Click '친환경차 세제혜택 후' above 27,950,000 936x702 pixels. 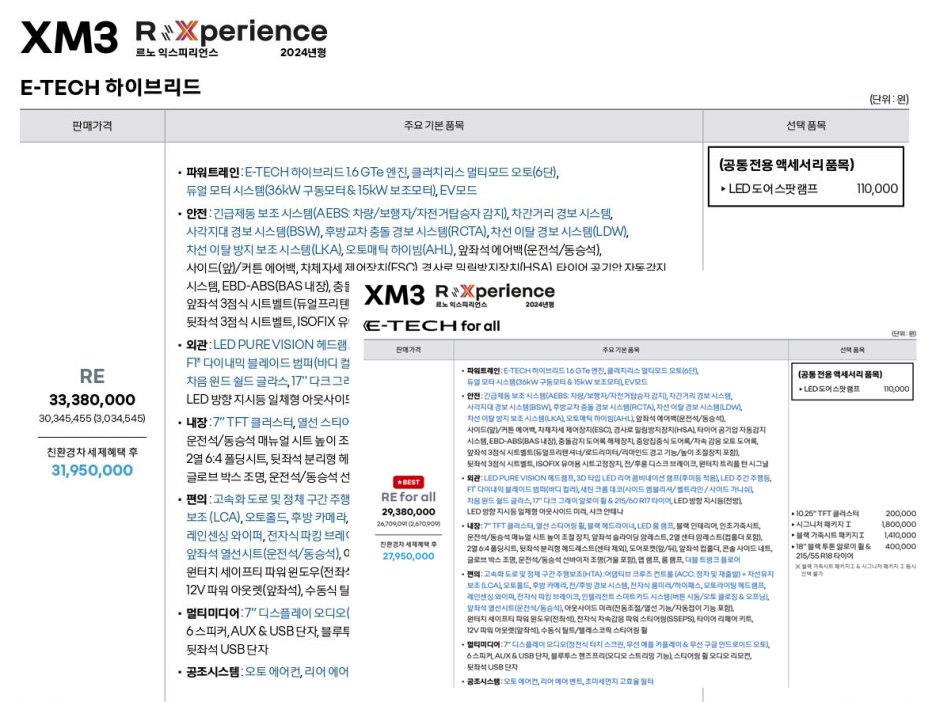[x=408, y=544]
